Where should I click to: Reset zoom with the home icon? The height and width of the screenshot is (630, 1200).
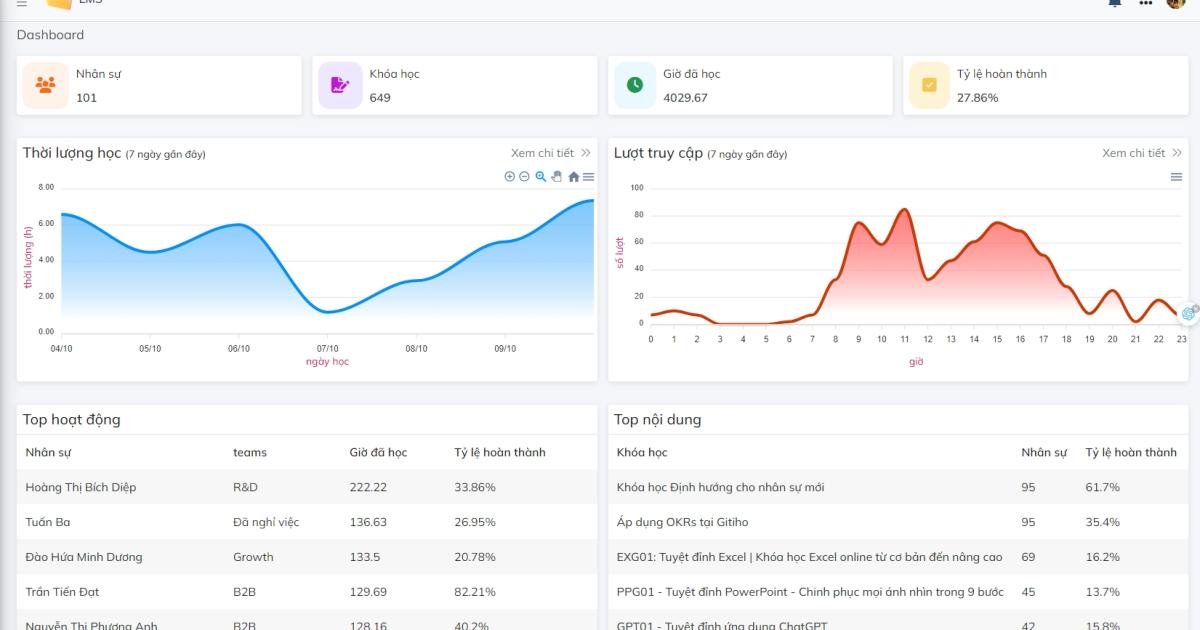pos(574,177)
